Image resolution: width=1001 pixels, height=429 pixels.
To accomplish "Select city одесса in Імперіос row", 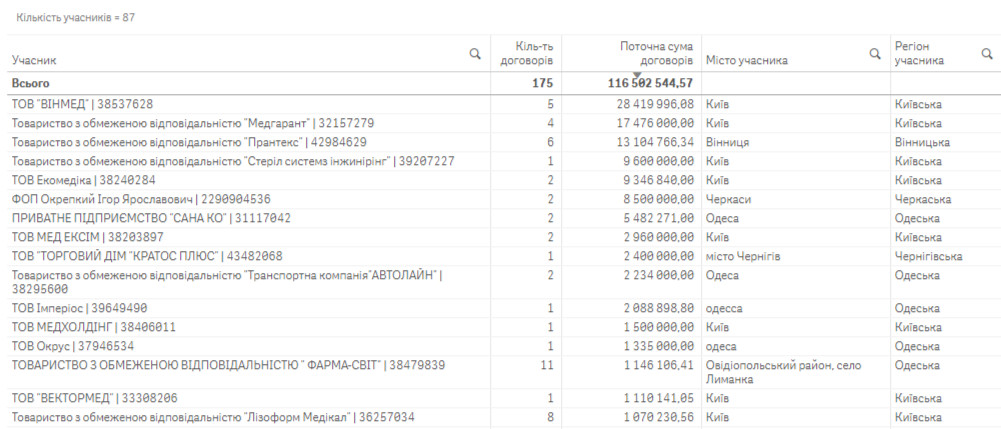I will pos(723,308).
